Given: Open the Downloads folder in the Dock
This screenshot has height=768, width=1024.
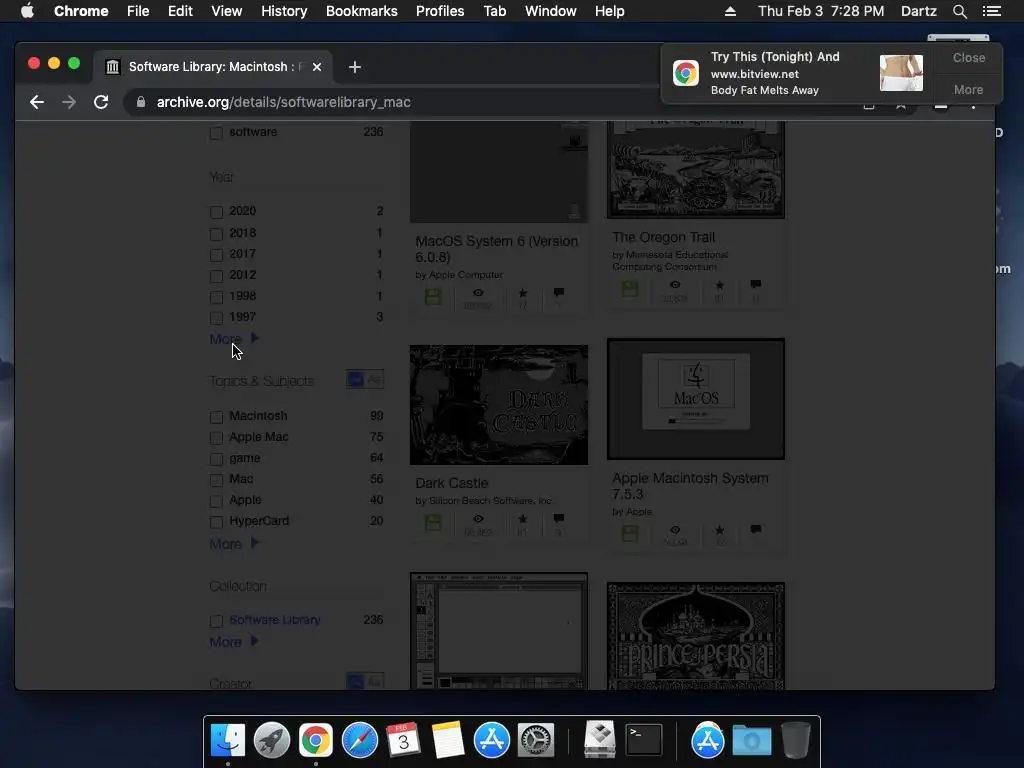Looking at the screenshot, I should click(x=752, y=741).
